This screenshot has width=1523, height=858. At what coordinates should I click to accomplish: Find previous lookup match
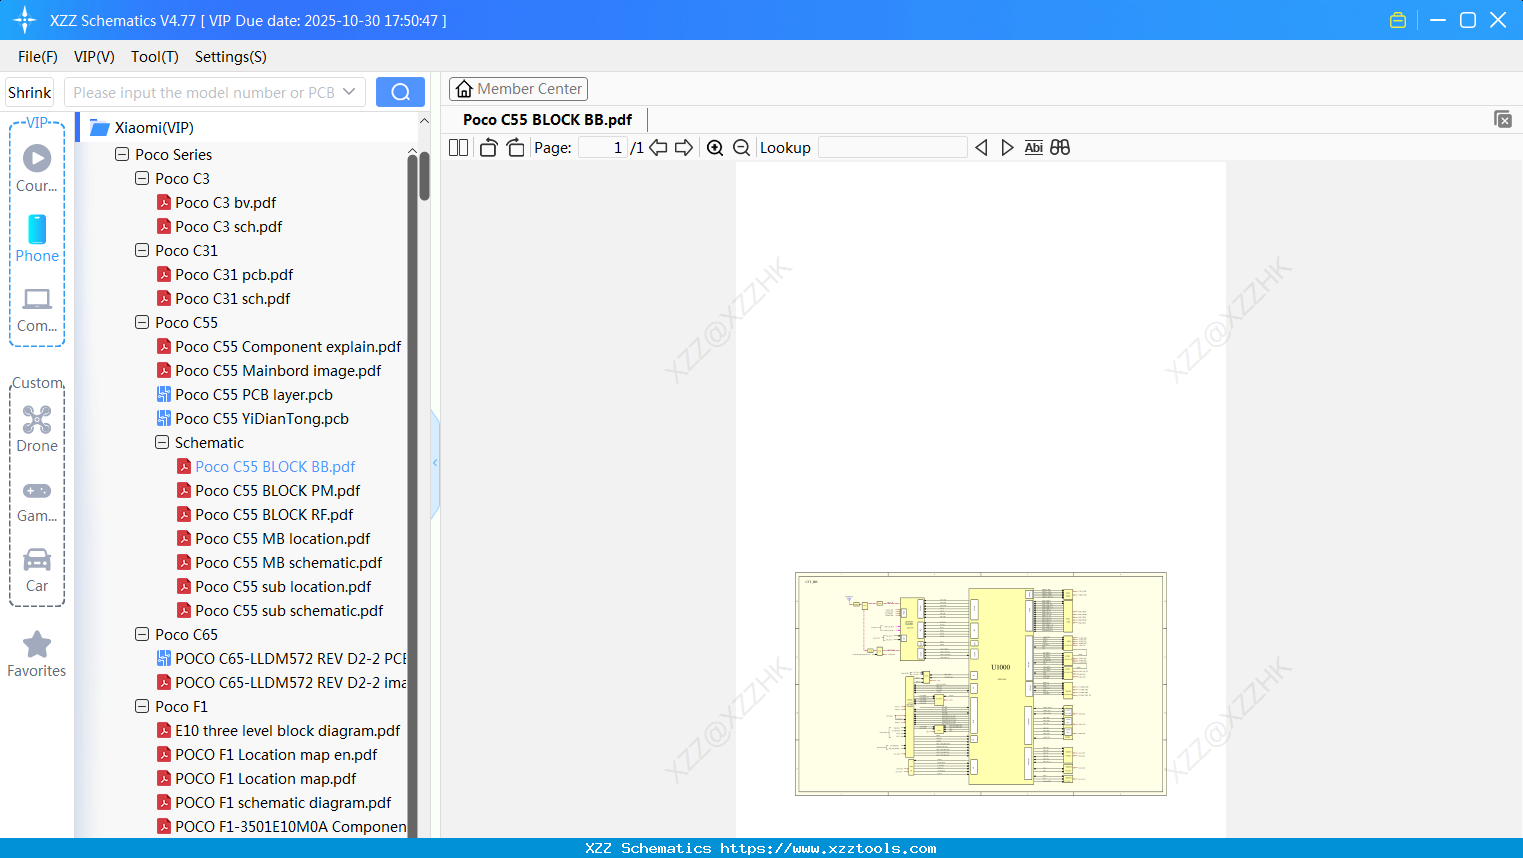tap(981, 148)
